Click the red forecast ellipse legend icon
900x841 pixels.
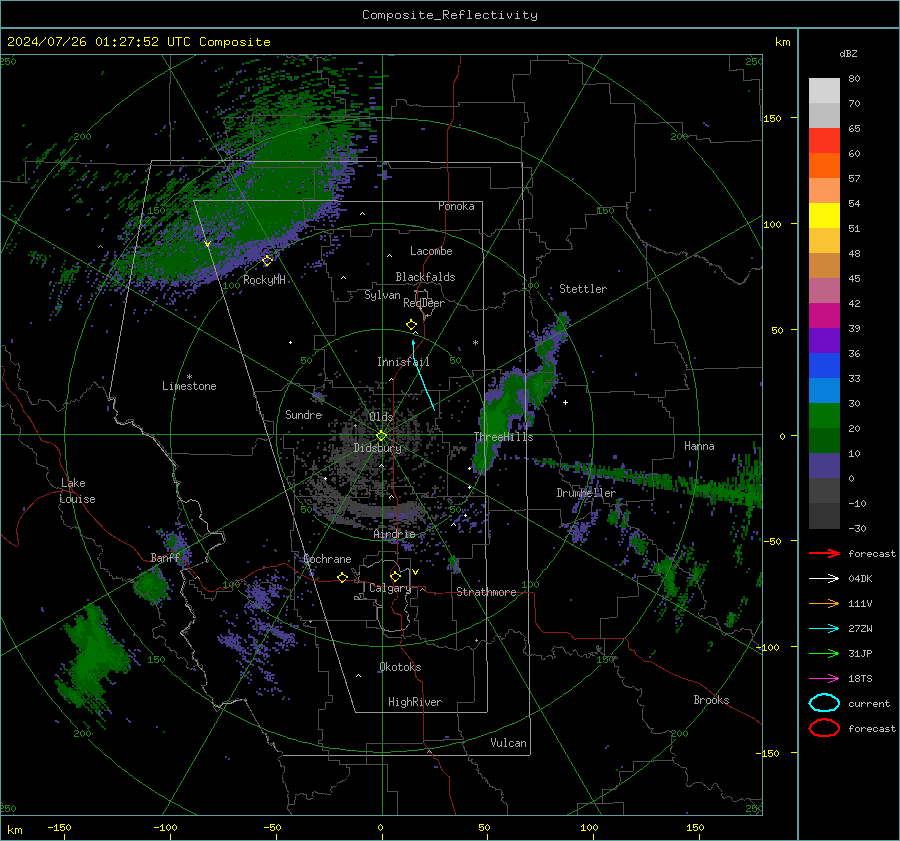point(824,728)
